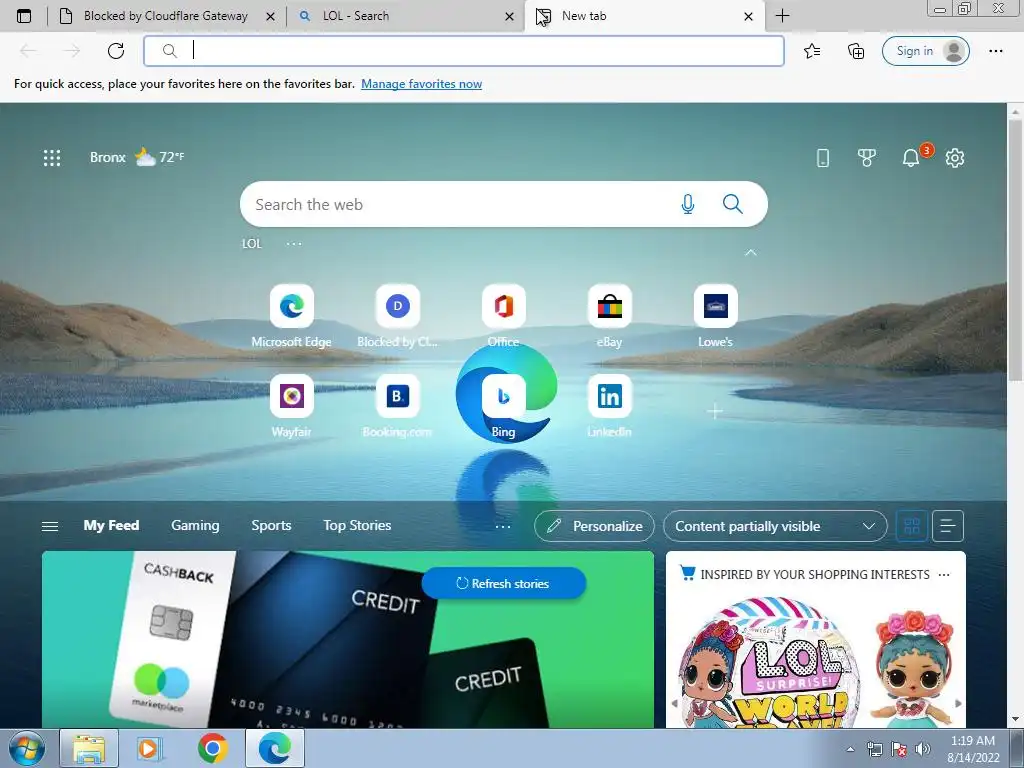Open more options next to LOL search
This screenshot has height=768, width=1024.
coord(294,244)
